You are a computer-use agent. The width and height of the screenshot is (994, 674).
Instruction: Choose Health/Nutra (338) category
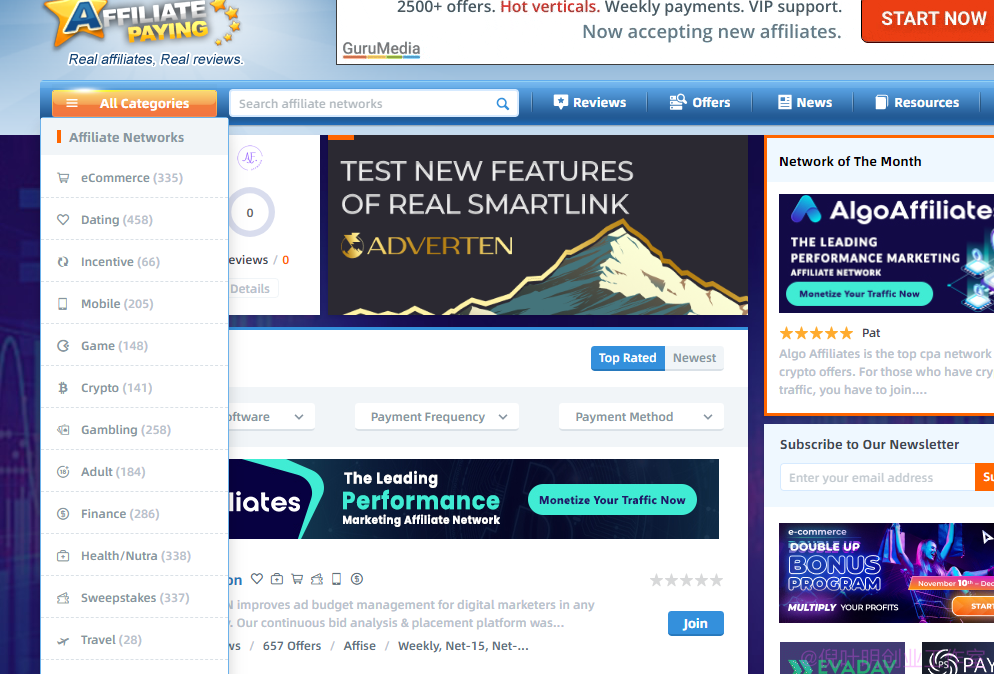(x=134, y=555)
